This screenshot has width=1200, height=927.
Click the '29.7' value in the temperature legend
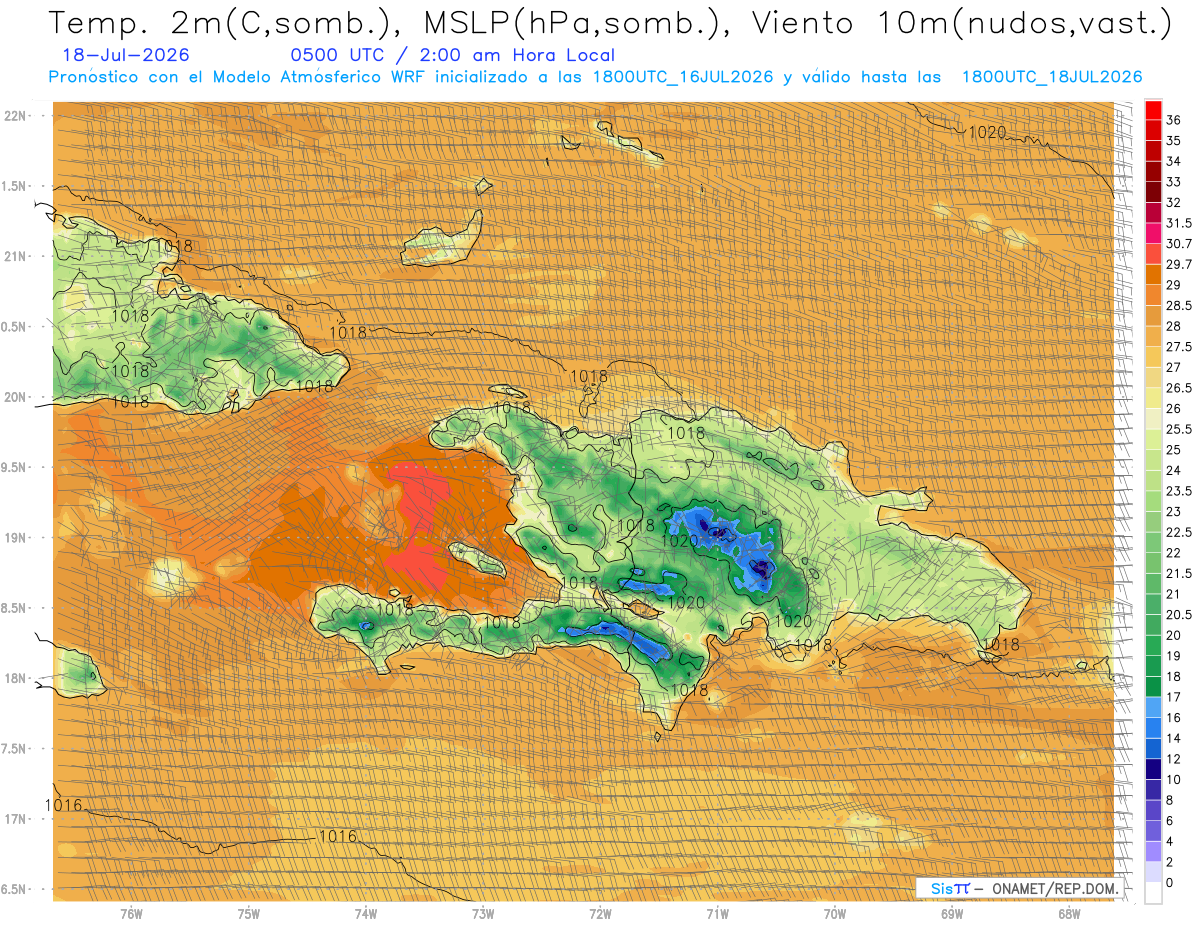point(1178,264)
